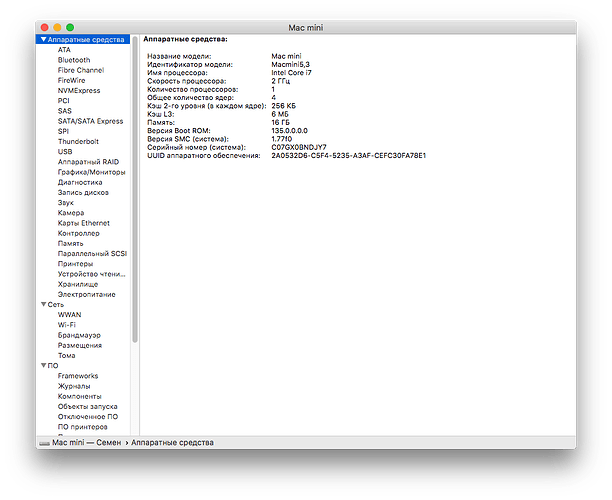Click the Аппаратные средства: bold heading
612x500 pixels.
tap(185, 39)
